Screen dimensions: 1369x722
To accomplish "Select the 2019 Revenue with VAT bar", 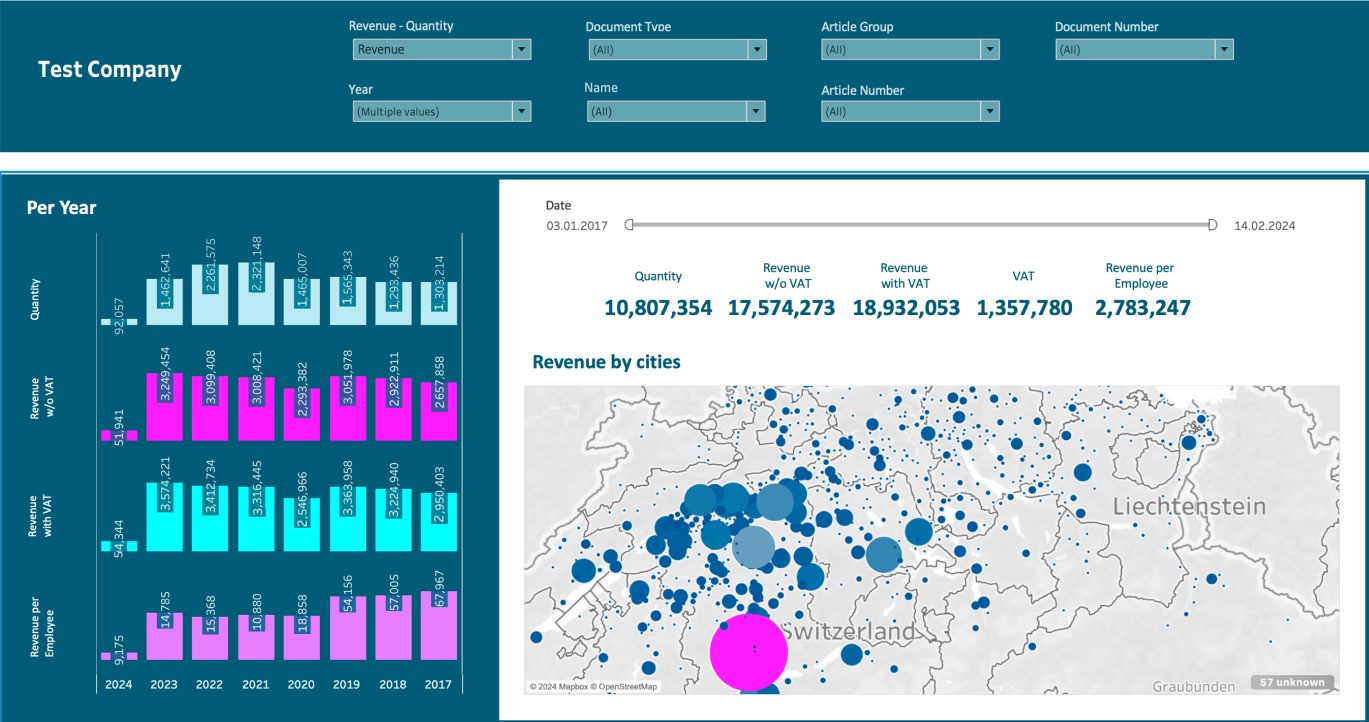I will click(x=347, y=519).
